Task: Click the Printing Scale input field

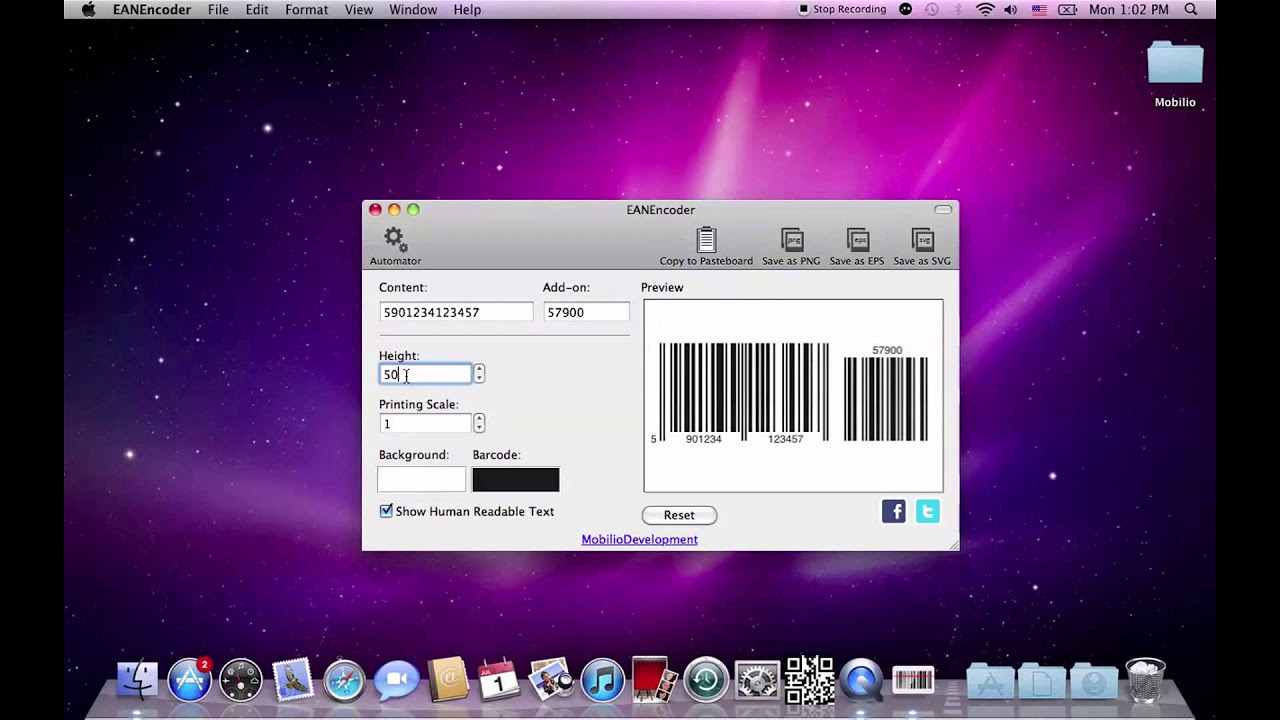Action: click(425, 423)
